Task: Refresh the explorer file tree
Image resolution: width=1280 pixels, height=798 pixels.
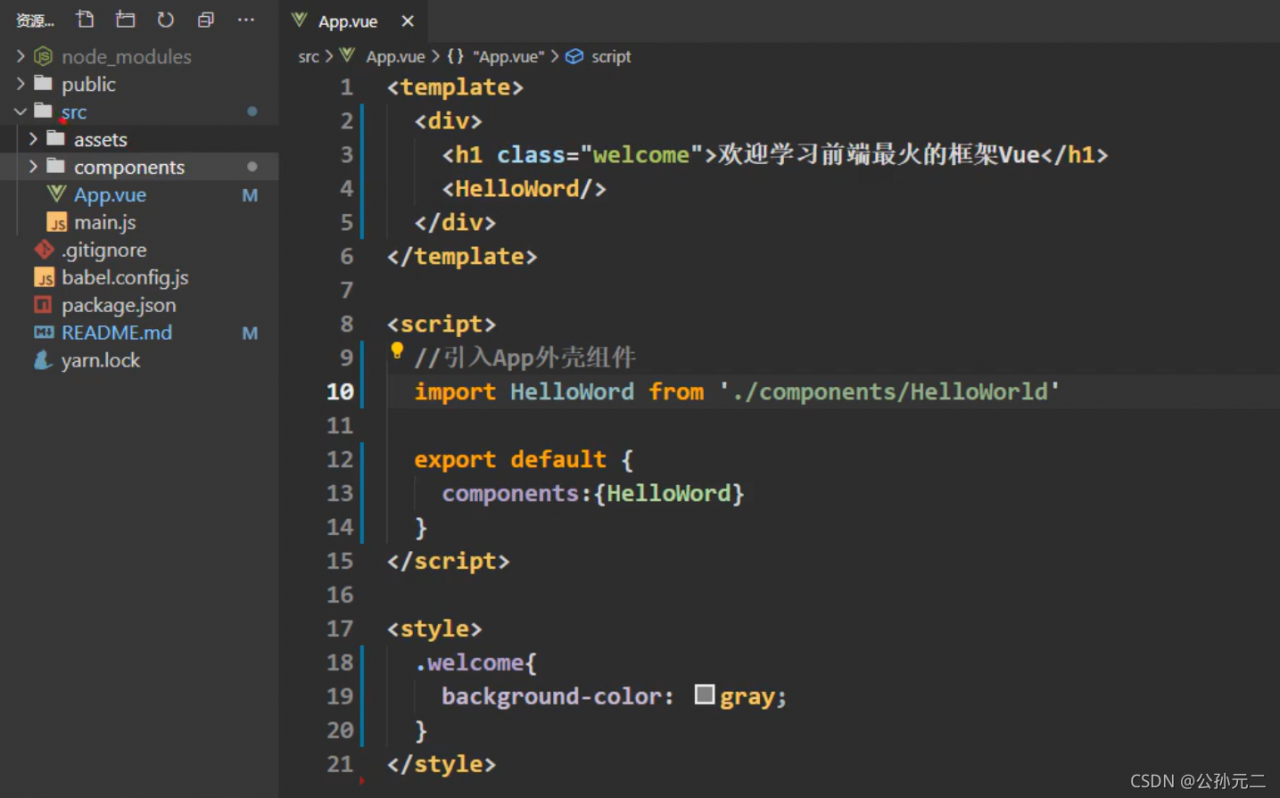Action: [x=166, y=20]
